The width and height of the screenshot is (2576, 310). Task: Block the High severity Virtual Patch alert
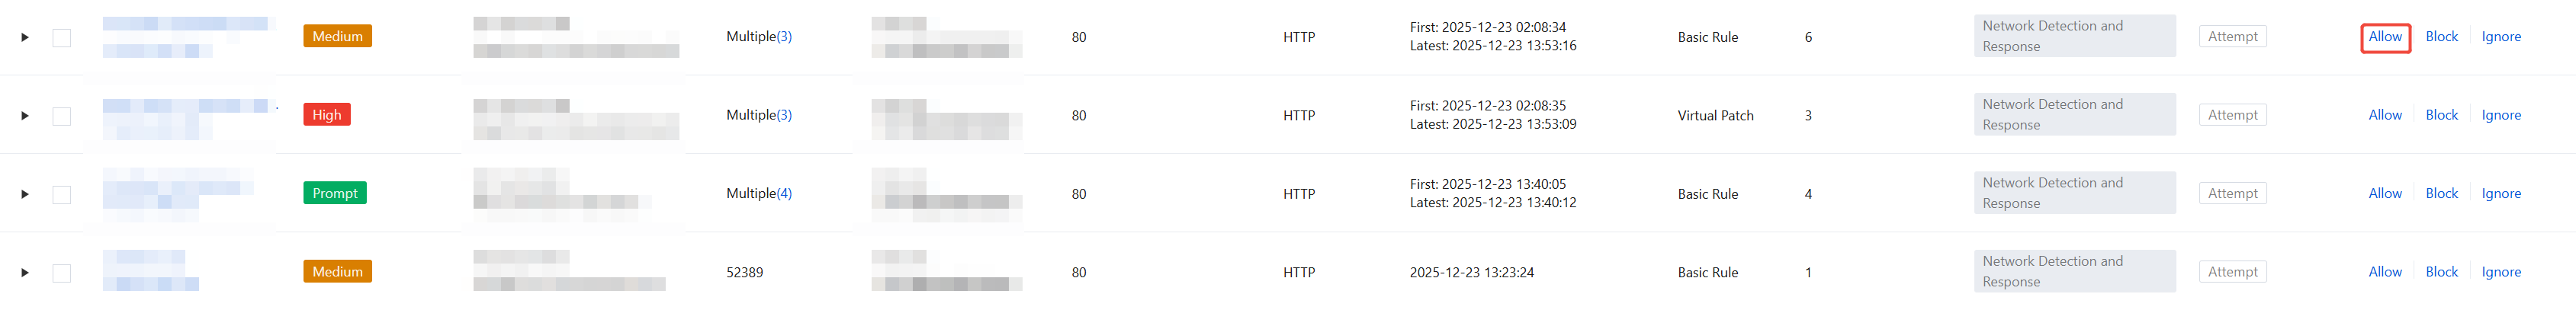[2441, 115]
